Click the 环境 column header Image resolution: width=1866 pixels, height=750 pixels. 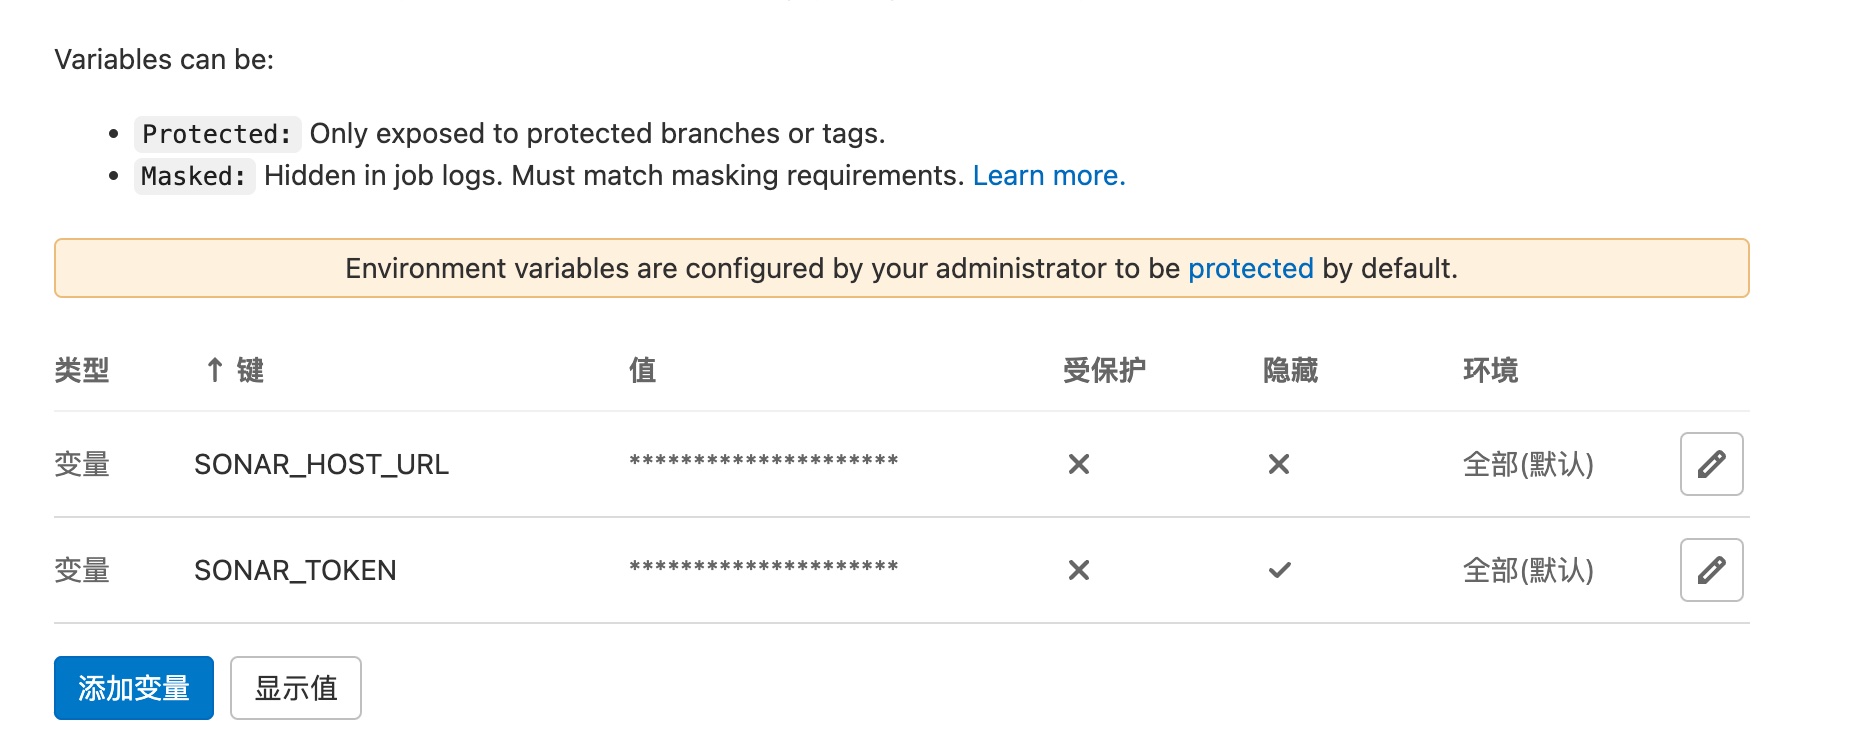(x=1490, y=370)
